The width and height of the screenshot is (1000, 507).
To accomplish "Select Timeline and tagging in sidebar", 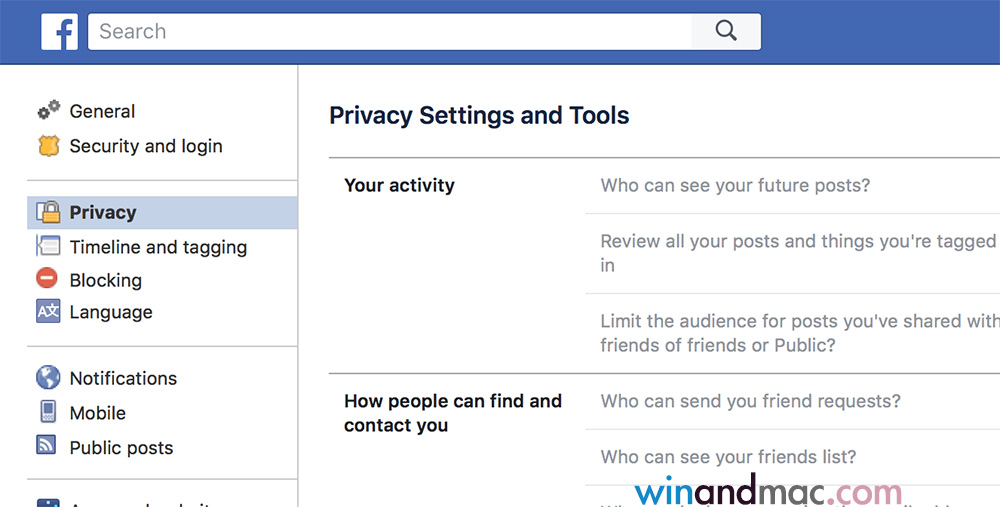I will pyautogui.click(x=158, y=247).
